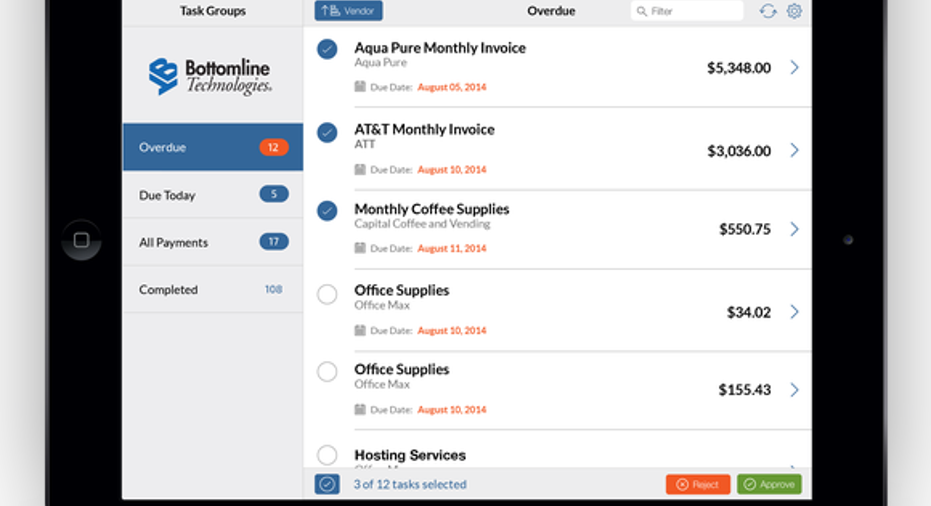The image size is (931, 506).
Task: Uncheck Monthly Coffee Supplies task
Action: click(x=327, y=210)
